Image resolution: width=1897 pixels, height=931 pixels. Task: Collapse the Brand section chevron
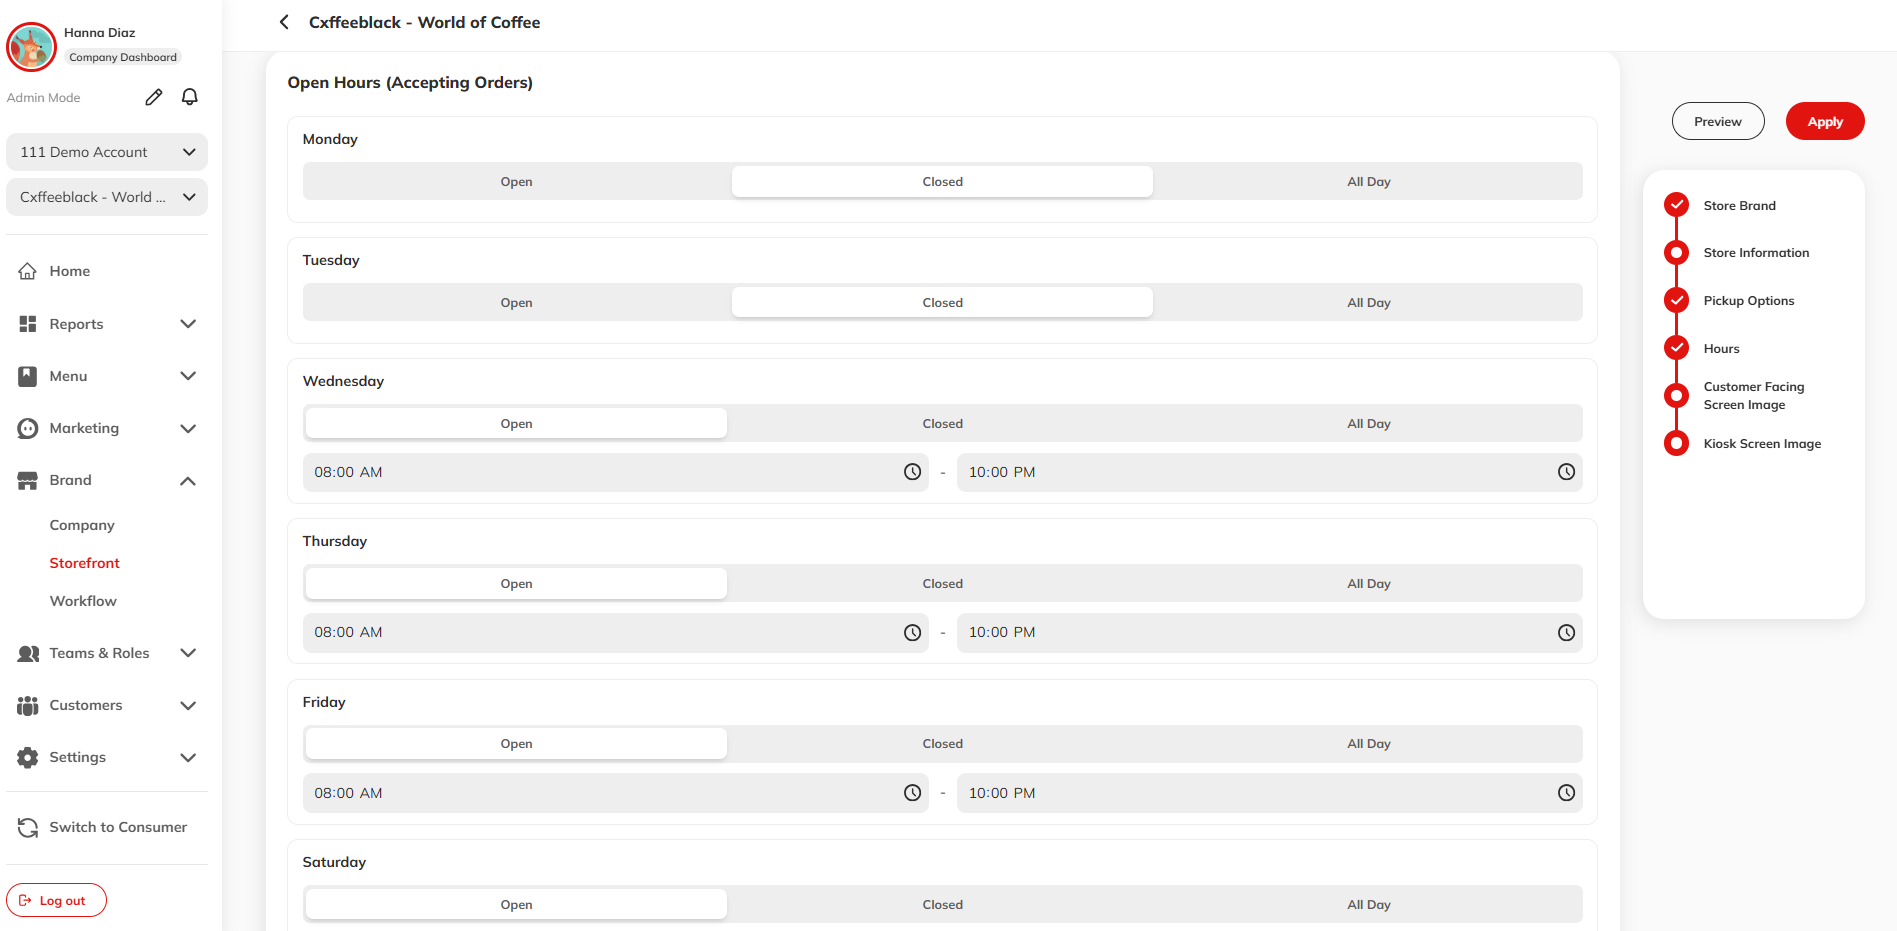coord(188,481)
